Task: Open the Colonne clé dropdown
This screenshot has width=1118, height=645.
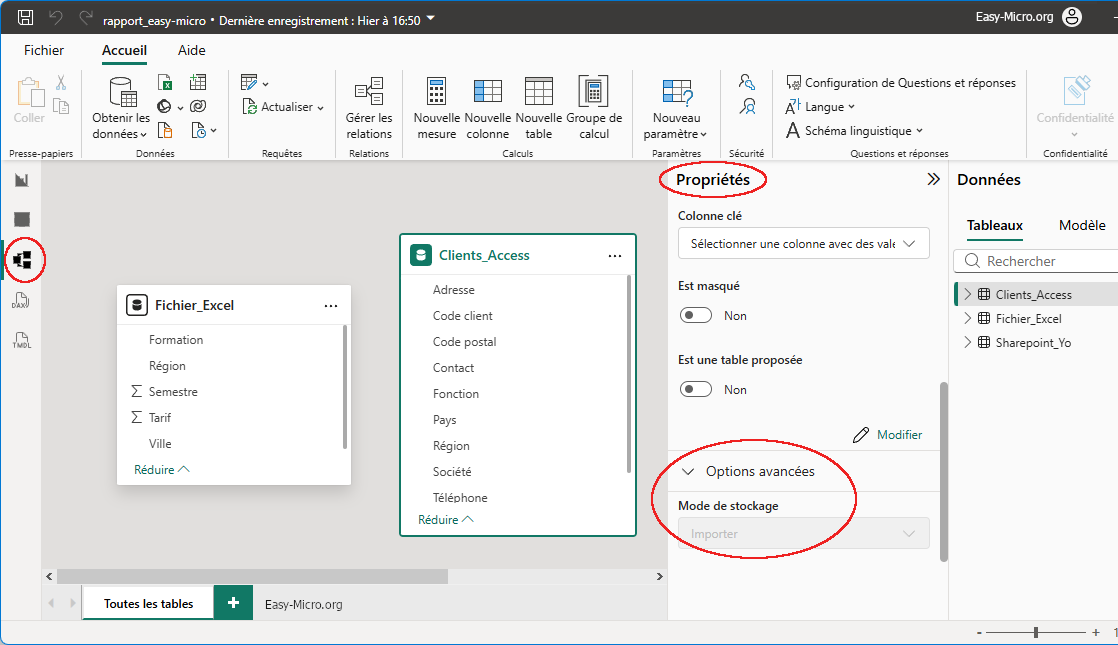Action: [x=803, y=243]
